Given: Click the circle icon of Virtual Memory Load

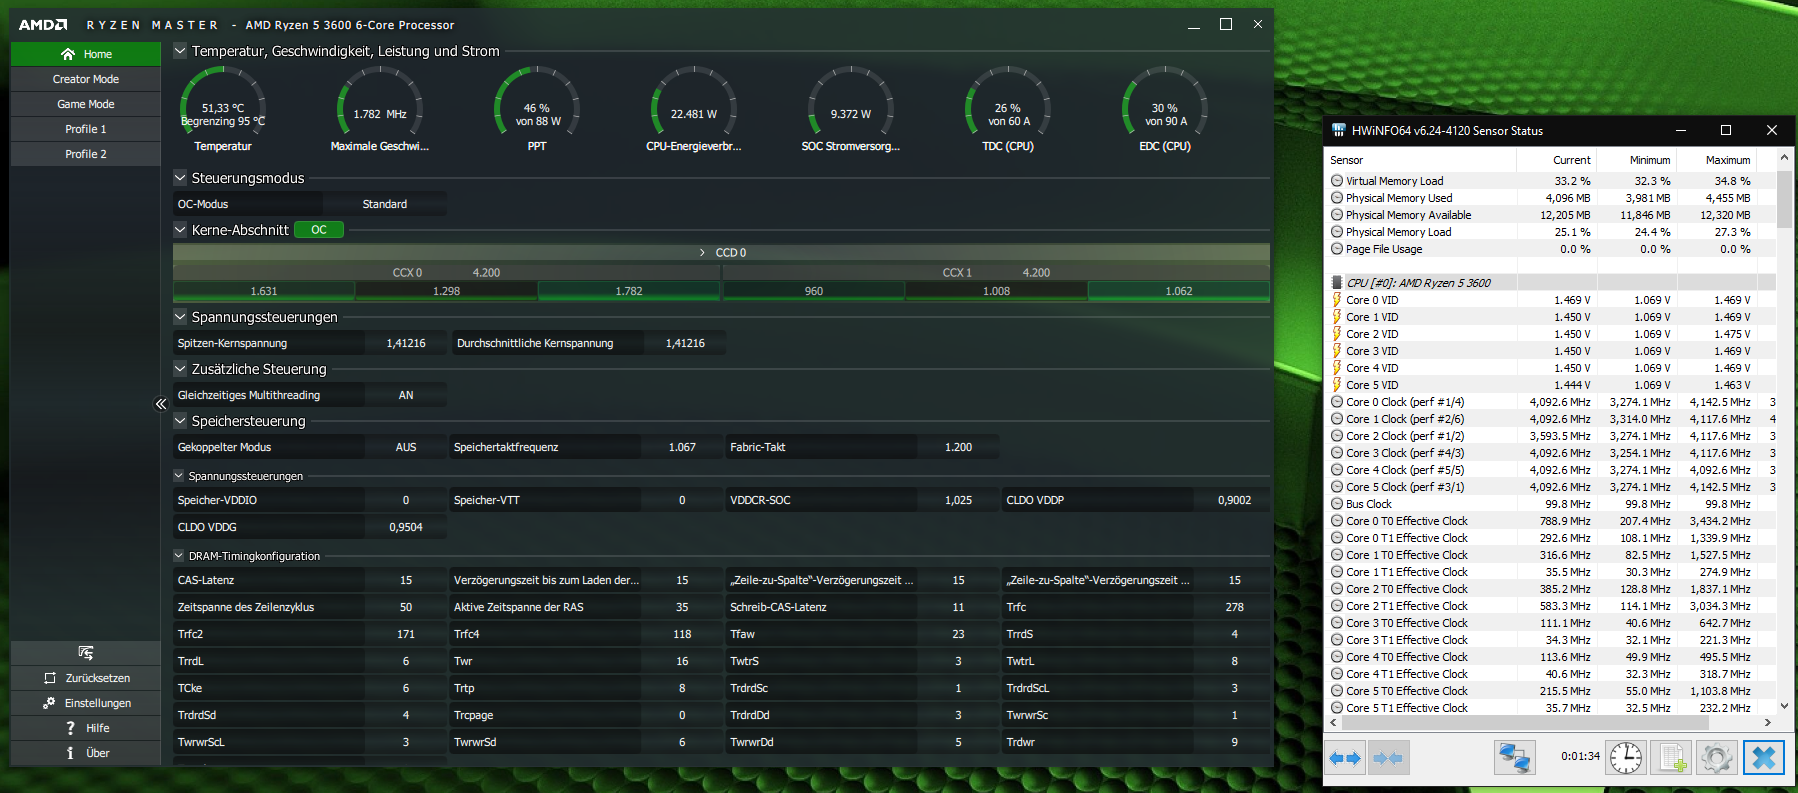Looking at the screenshot, I should point(1337,181).
